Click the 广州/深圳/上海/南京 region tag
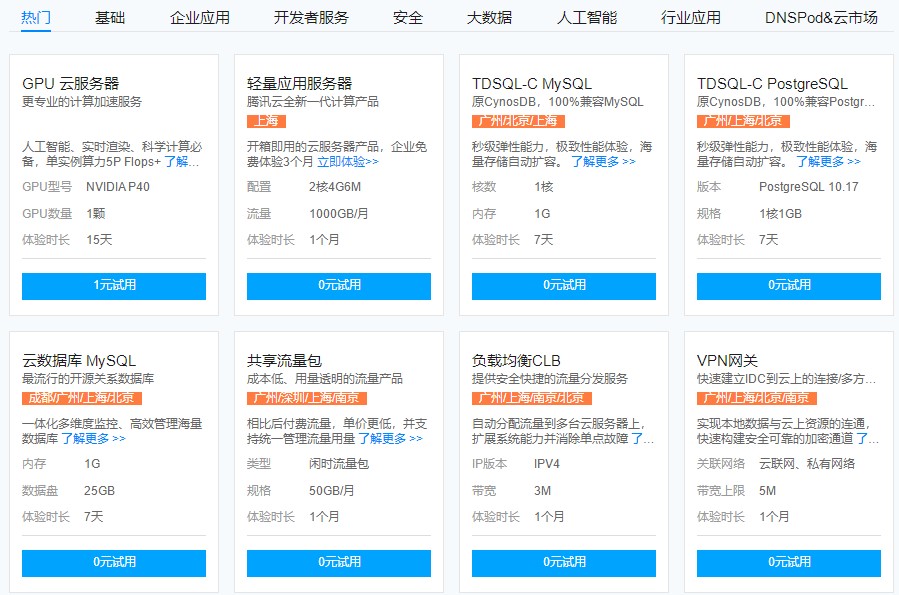 (x=307, y=398)
